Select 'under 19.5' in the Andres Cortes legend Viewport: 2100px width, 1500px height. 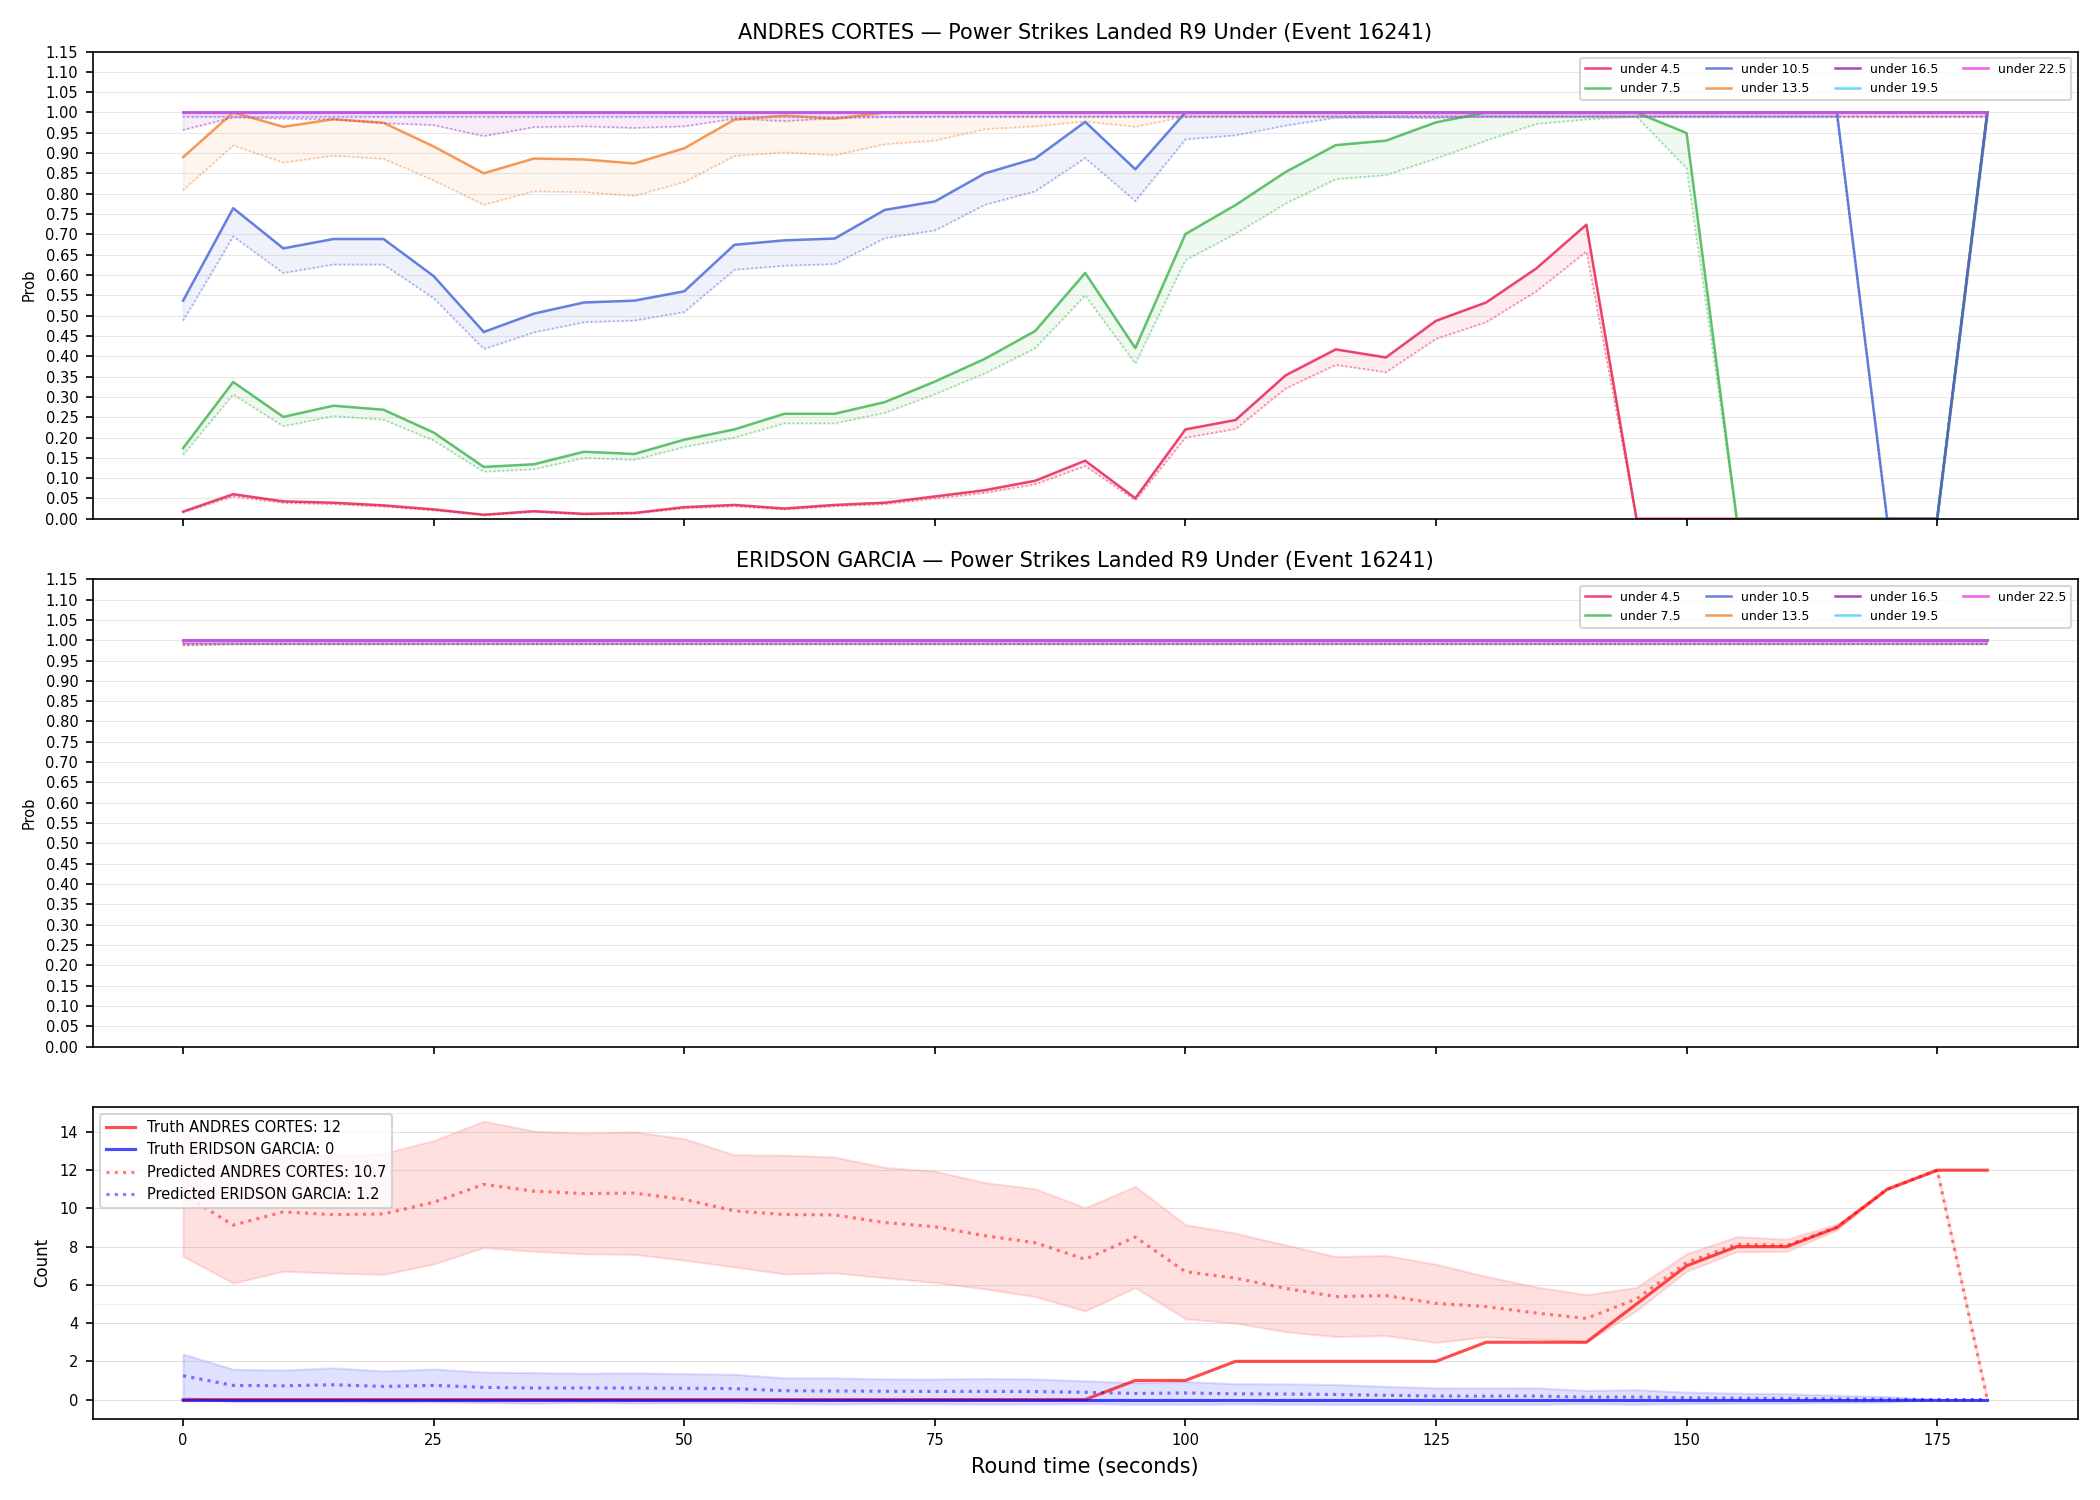(x=1886, y=88)
